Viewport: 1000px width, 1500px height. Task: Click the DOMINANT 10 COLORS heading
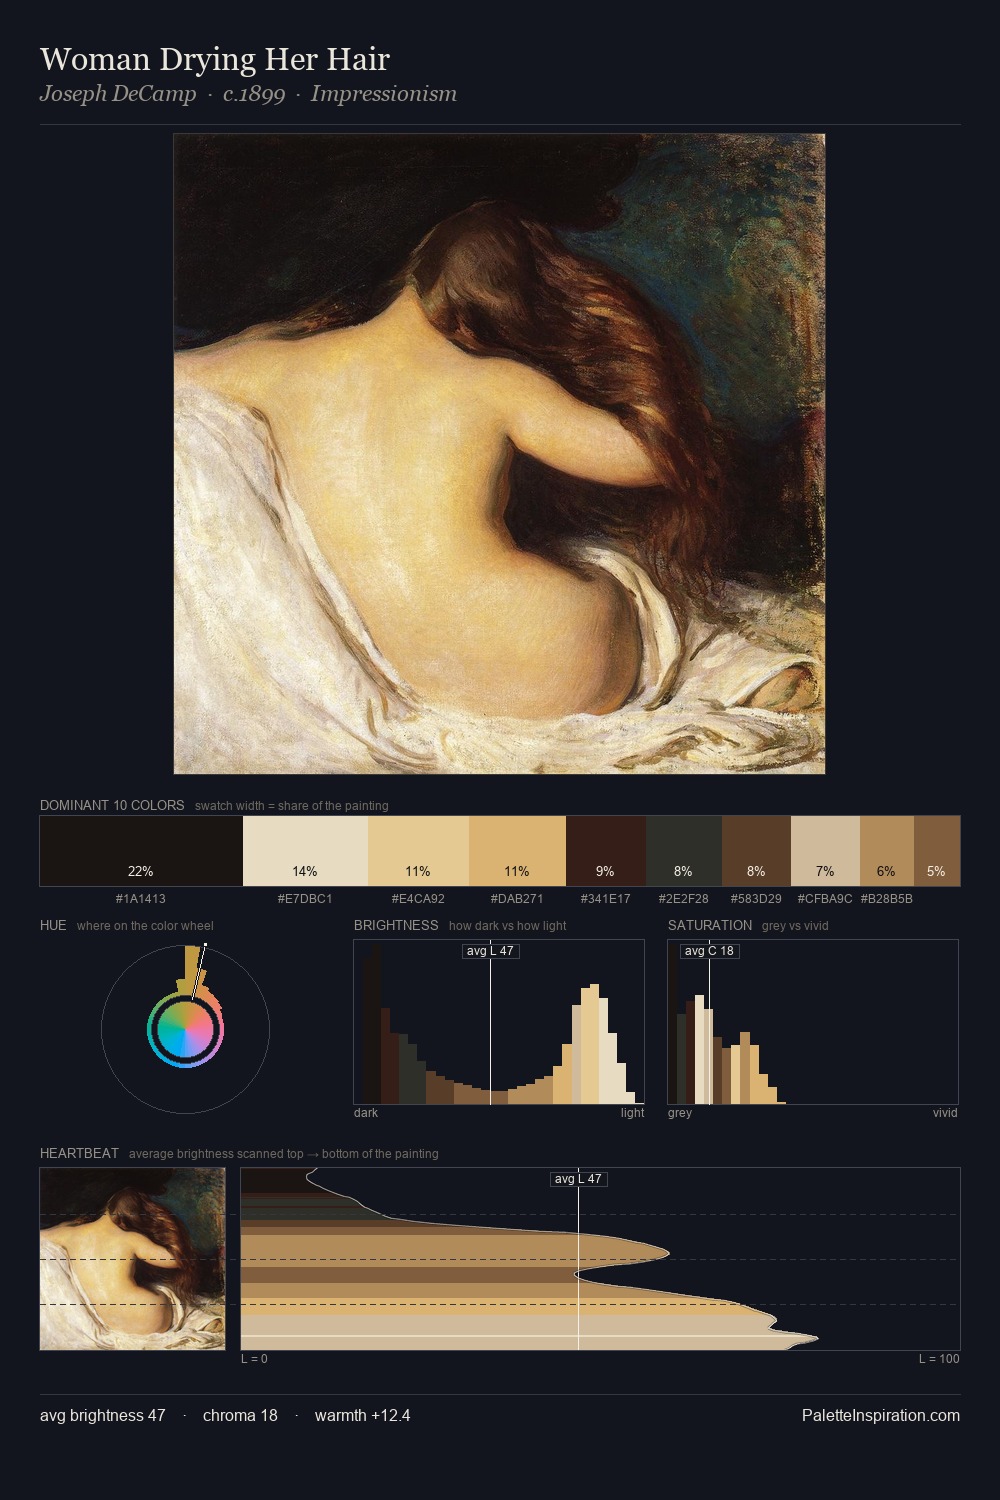(112, 805)
